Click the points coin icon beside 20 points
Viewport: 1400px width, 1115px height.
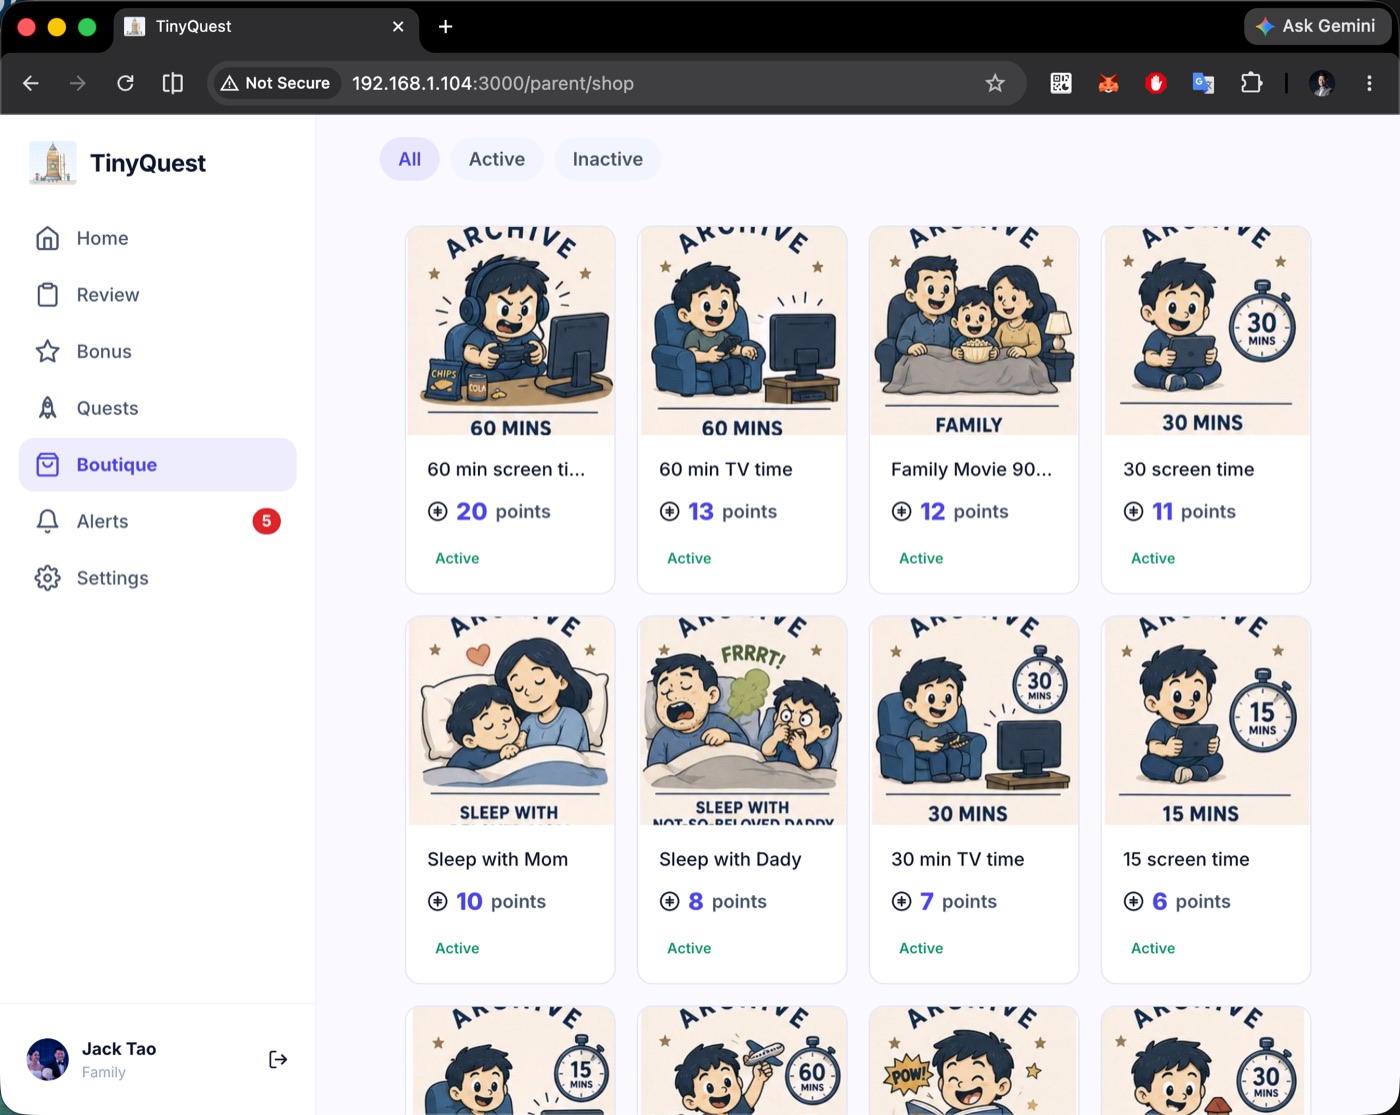(437, 512)
